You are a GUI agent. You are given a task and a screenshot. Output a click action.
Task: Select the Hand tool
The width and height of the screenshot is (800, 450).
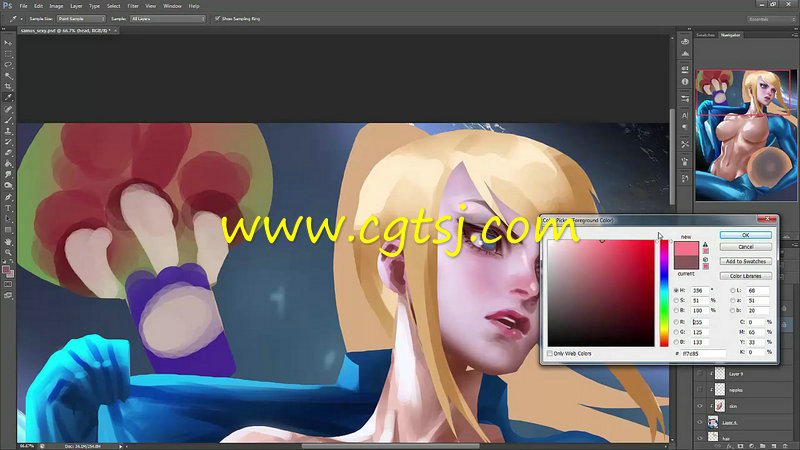8,241
